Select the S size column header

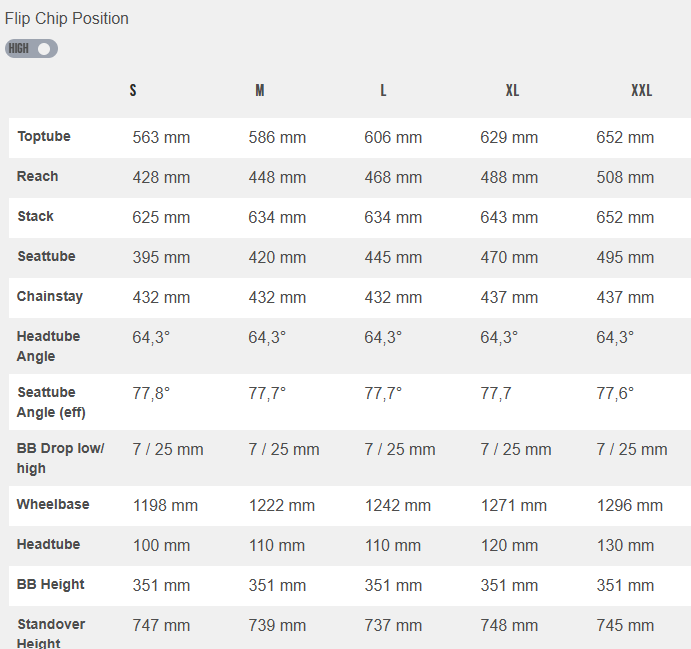coord(133,90)
